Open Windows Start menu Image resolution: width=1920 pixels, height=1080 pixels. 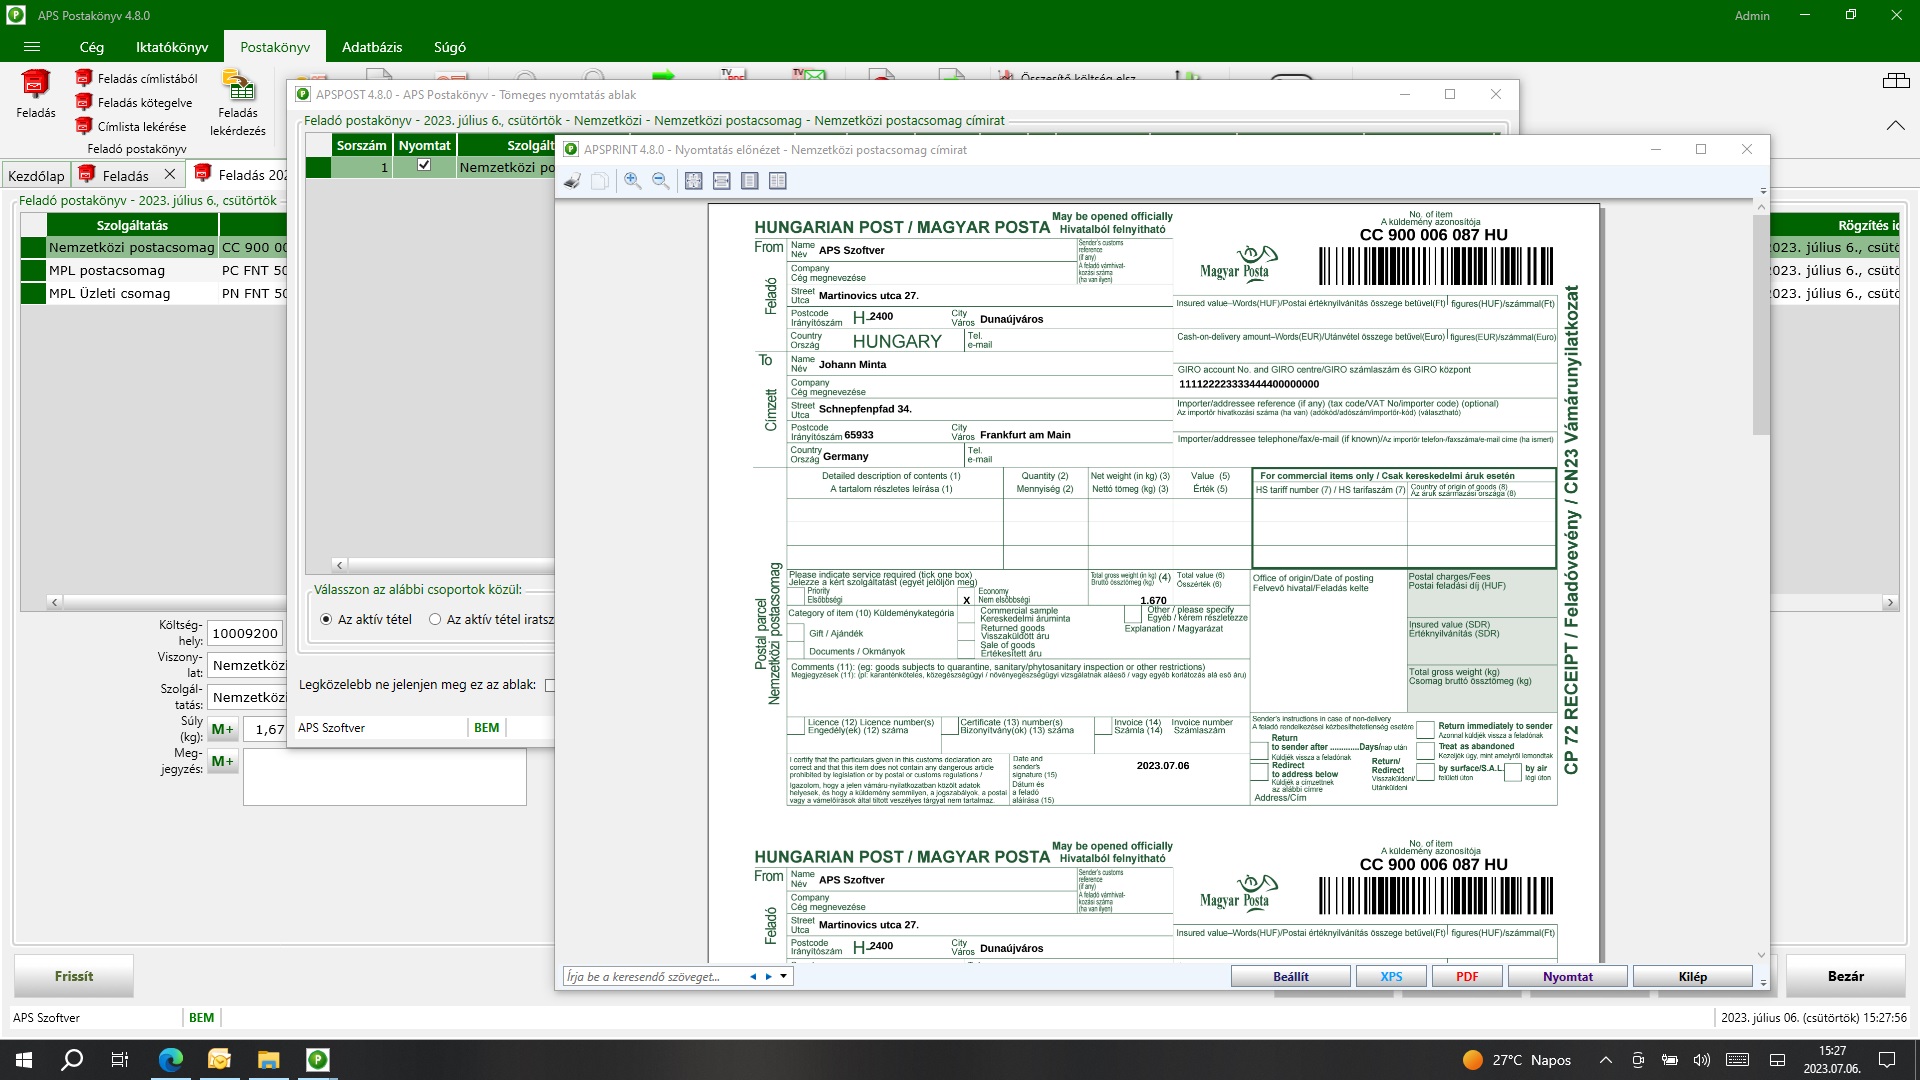pos(24,1060)
